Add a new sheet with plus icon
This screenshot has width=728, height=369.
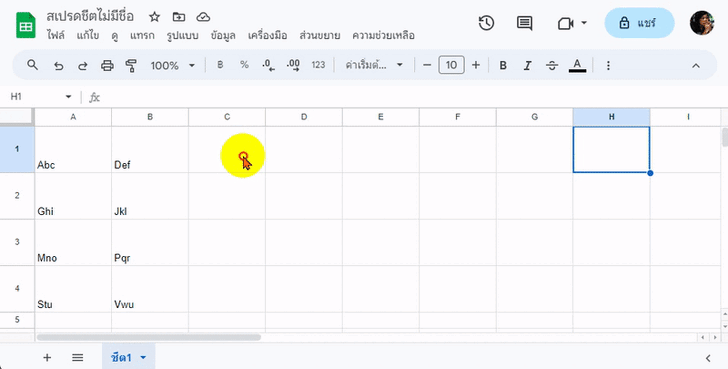[47, 357]
